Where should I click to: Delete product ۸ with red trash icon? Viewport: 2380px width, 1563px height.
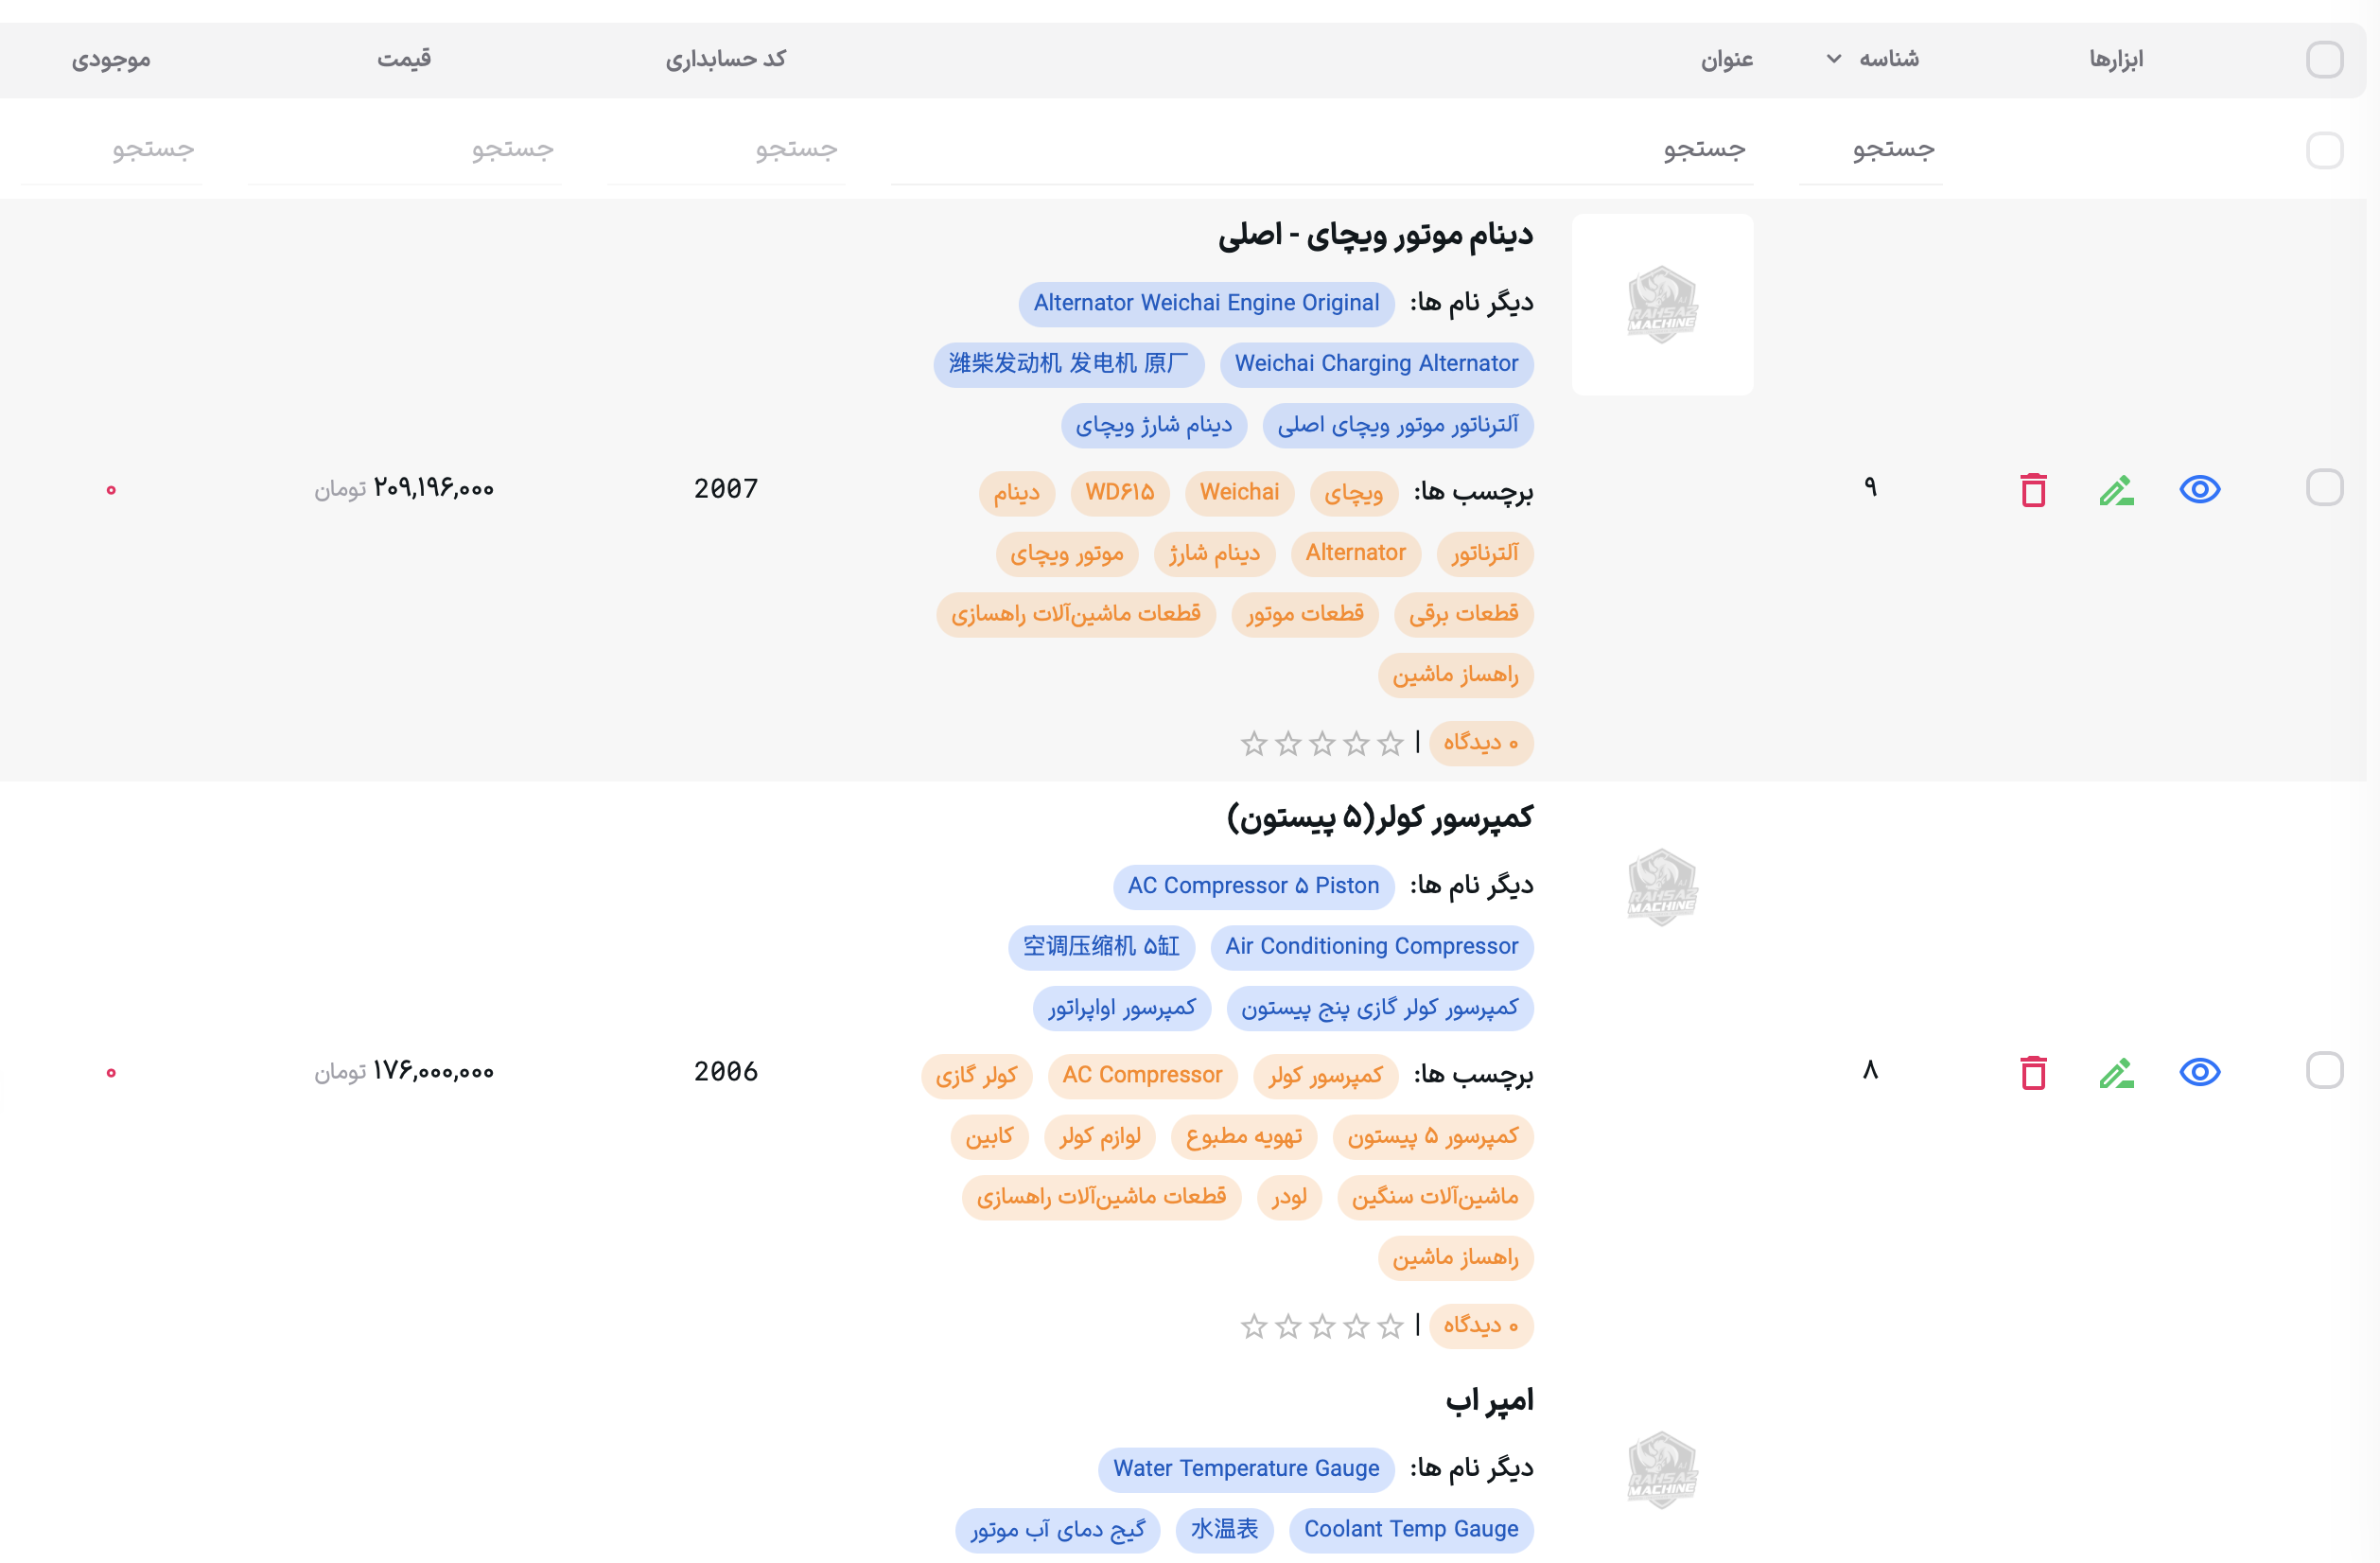(x=2033, y=1073)
